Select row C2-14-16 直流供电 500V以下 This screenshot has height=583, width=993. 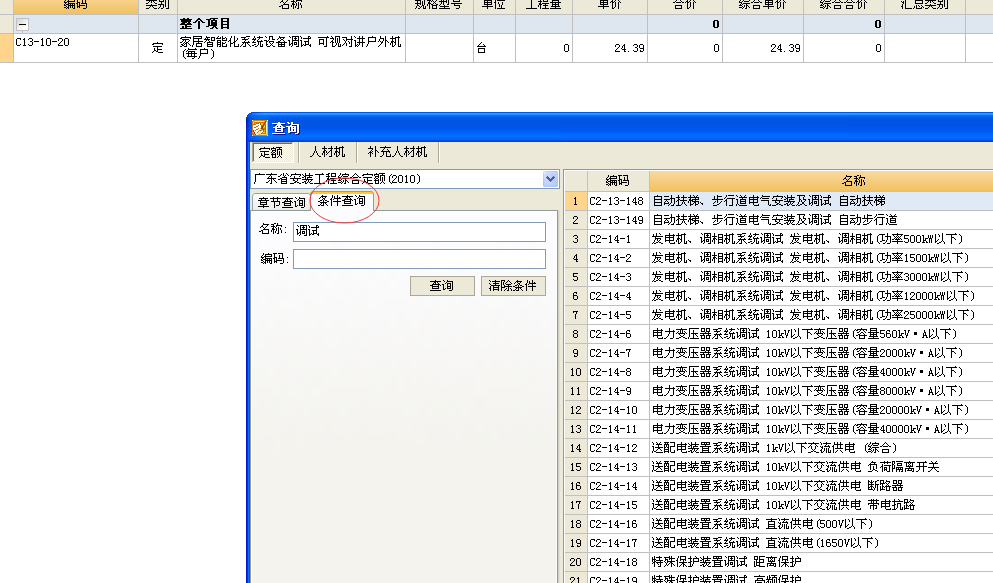coord(779,524)
